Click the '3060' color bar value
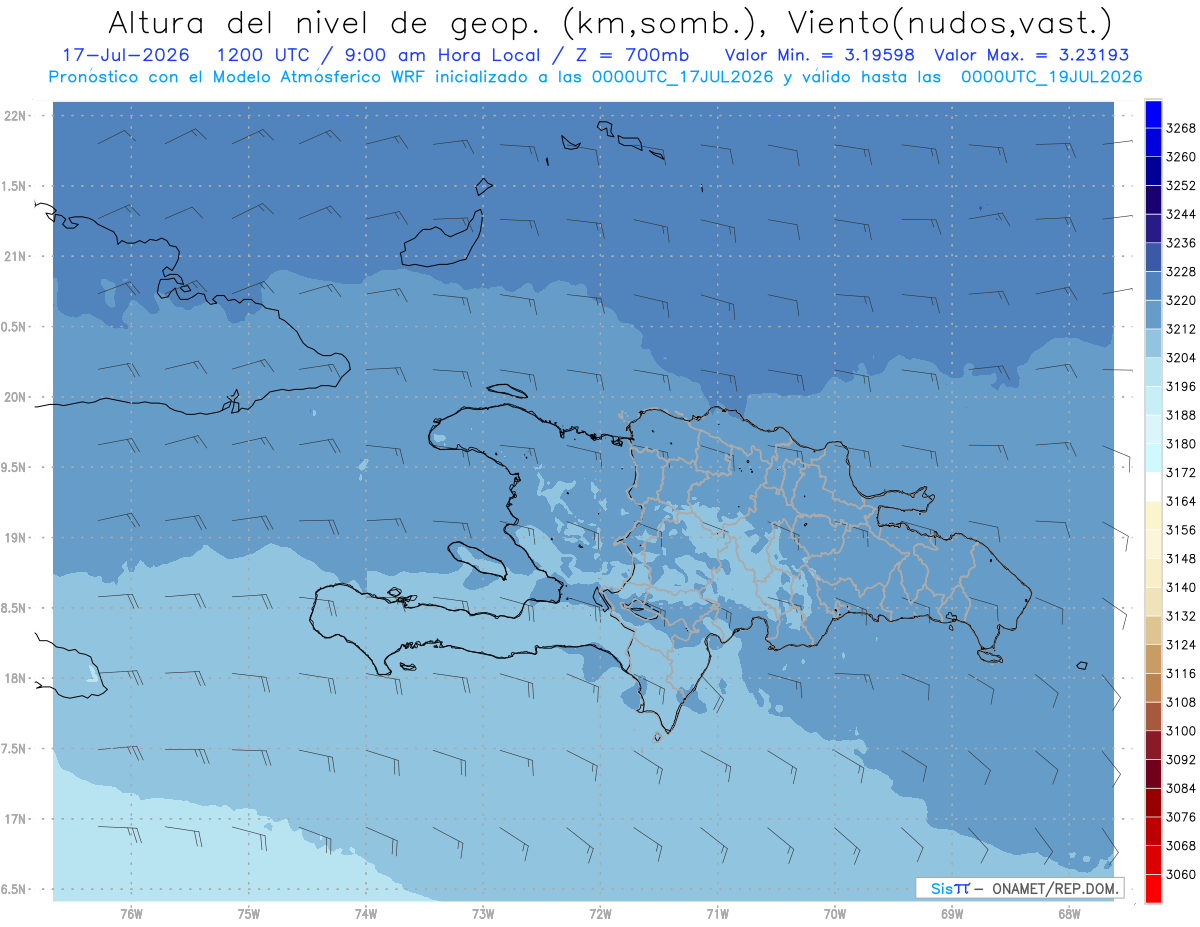The width and height of the screenshot is (1200, 927). coord(1181,874)
